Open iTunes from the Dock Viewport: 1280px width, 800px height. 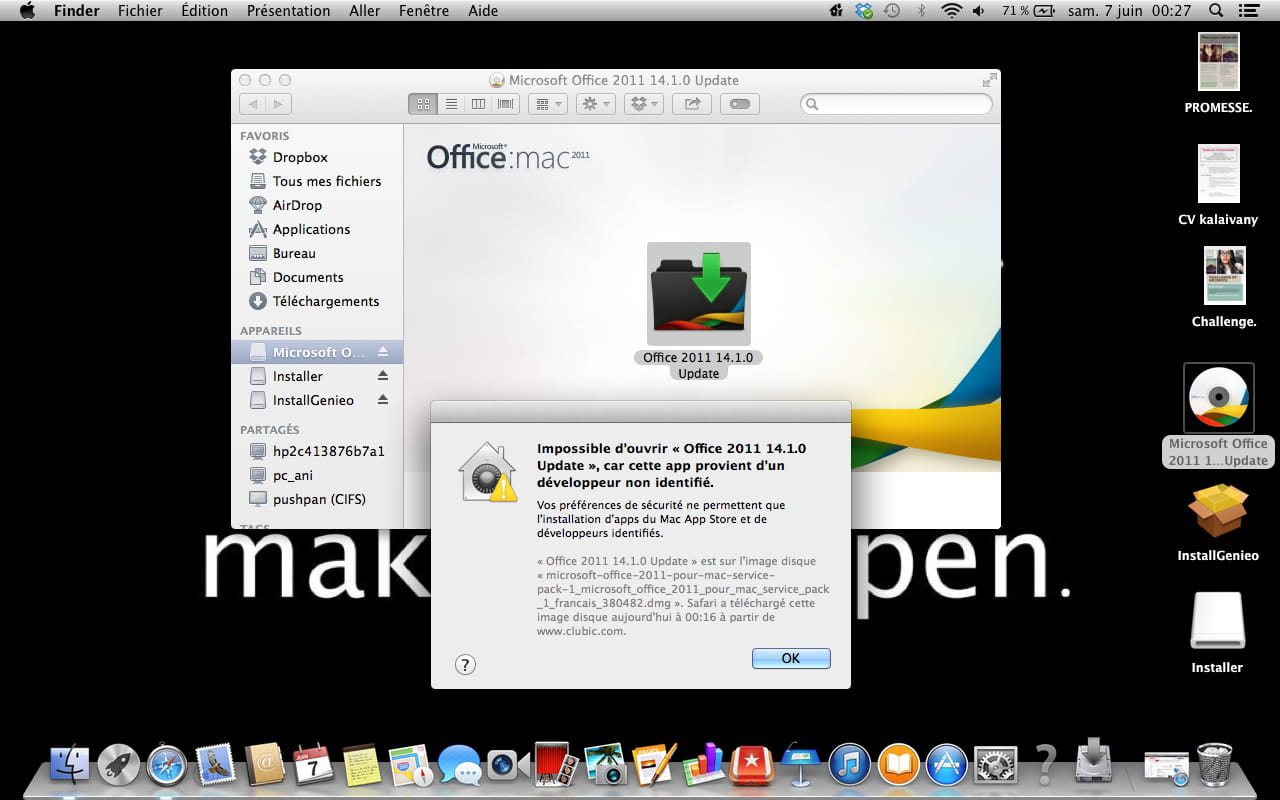pos(850,765)
